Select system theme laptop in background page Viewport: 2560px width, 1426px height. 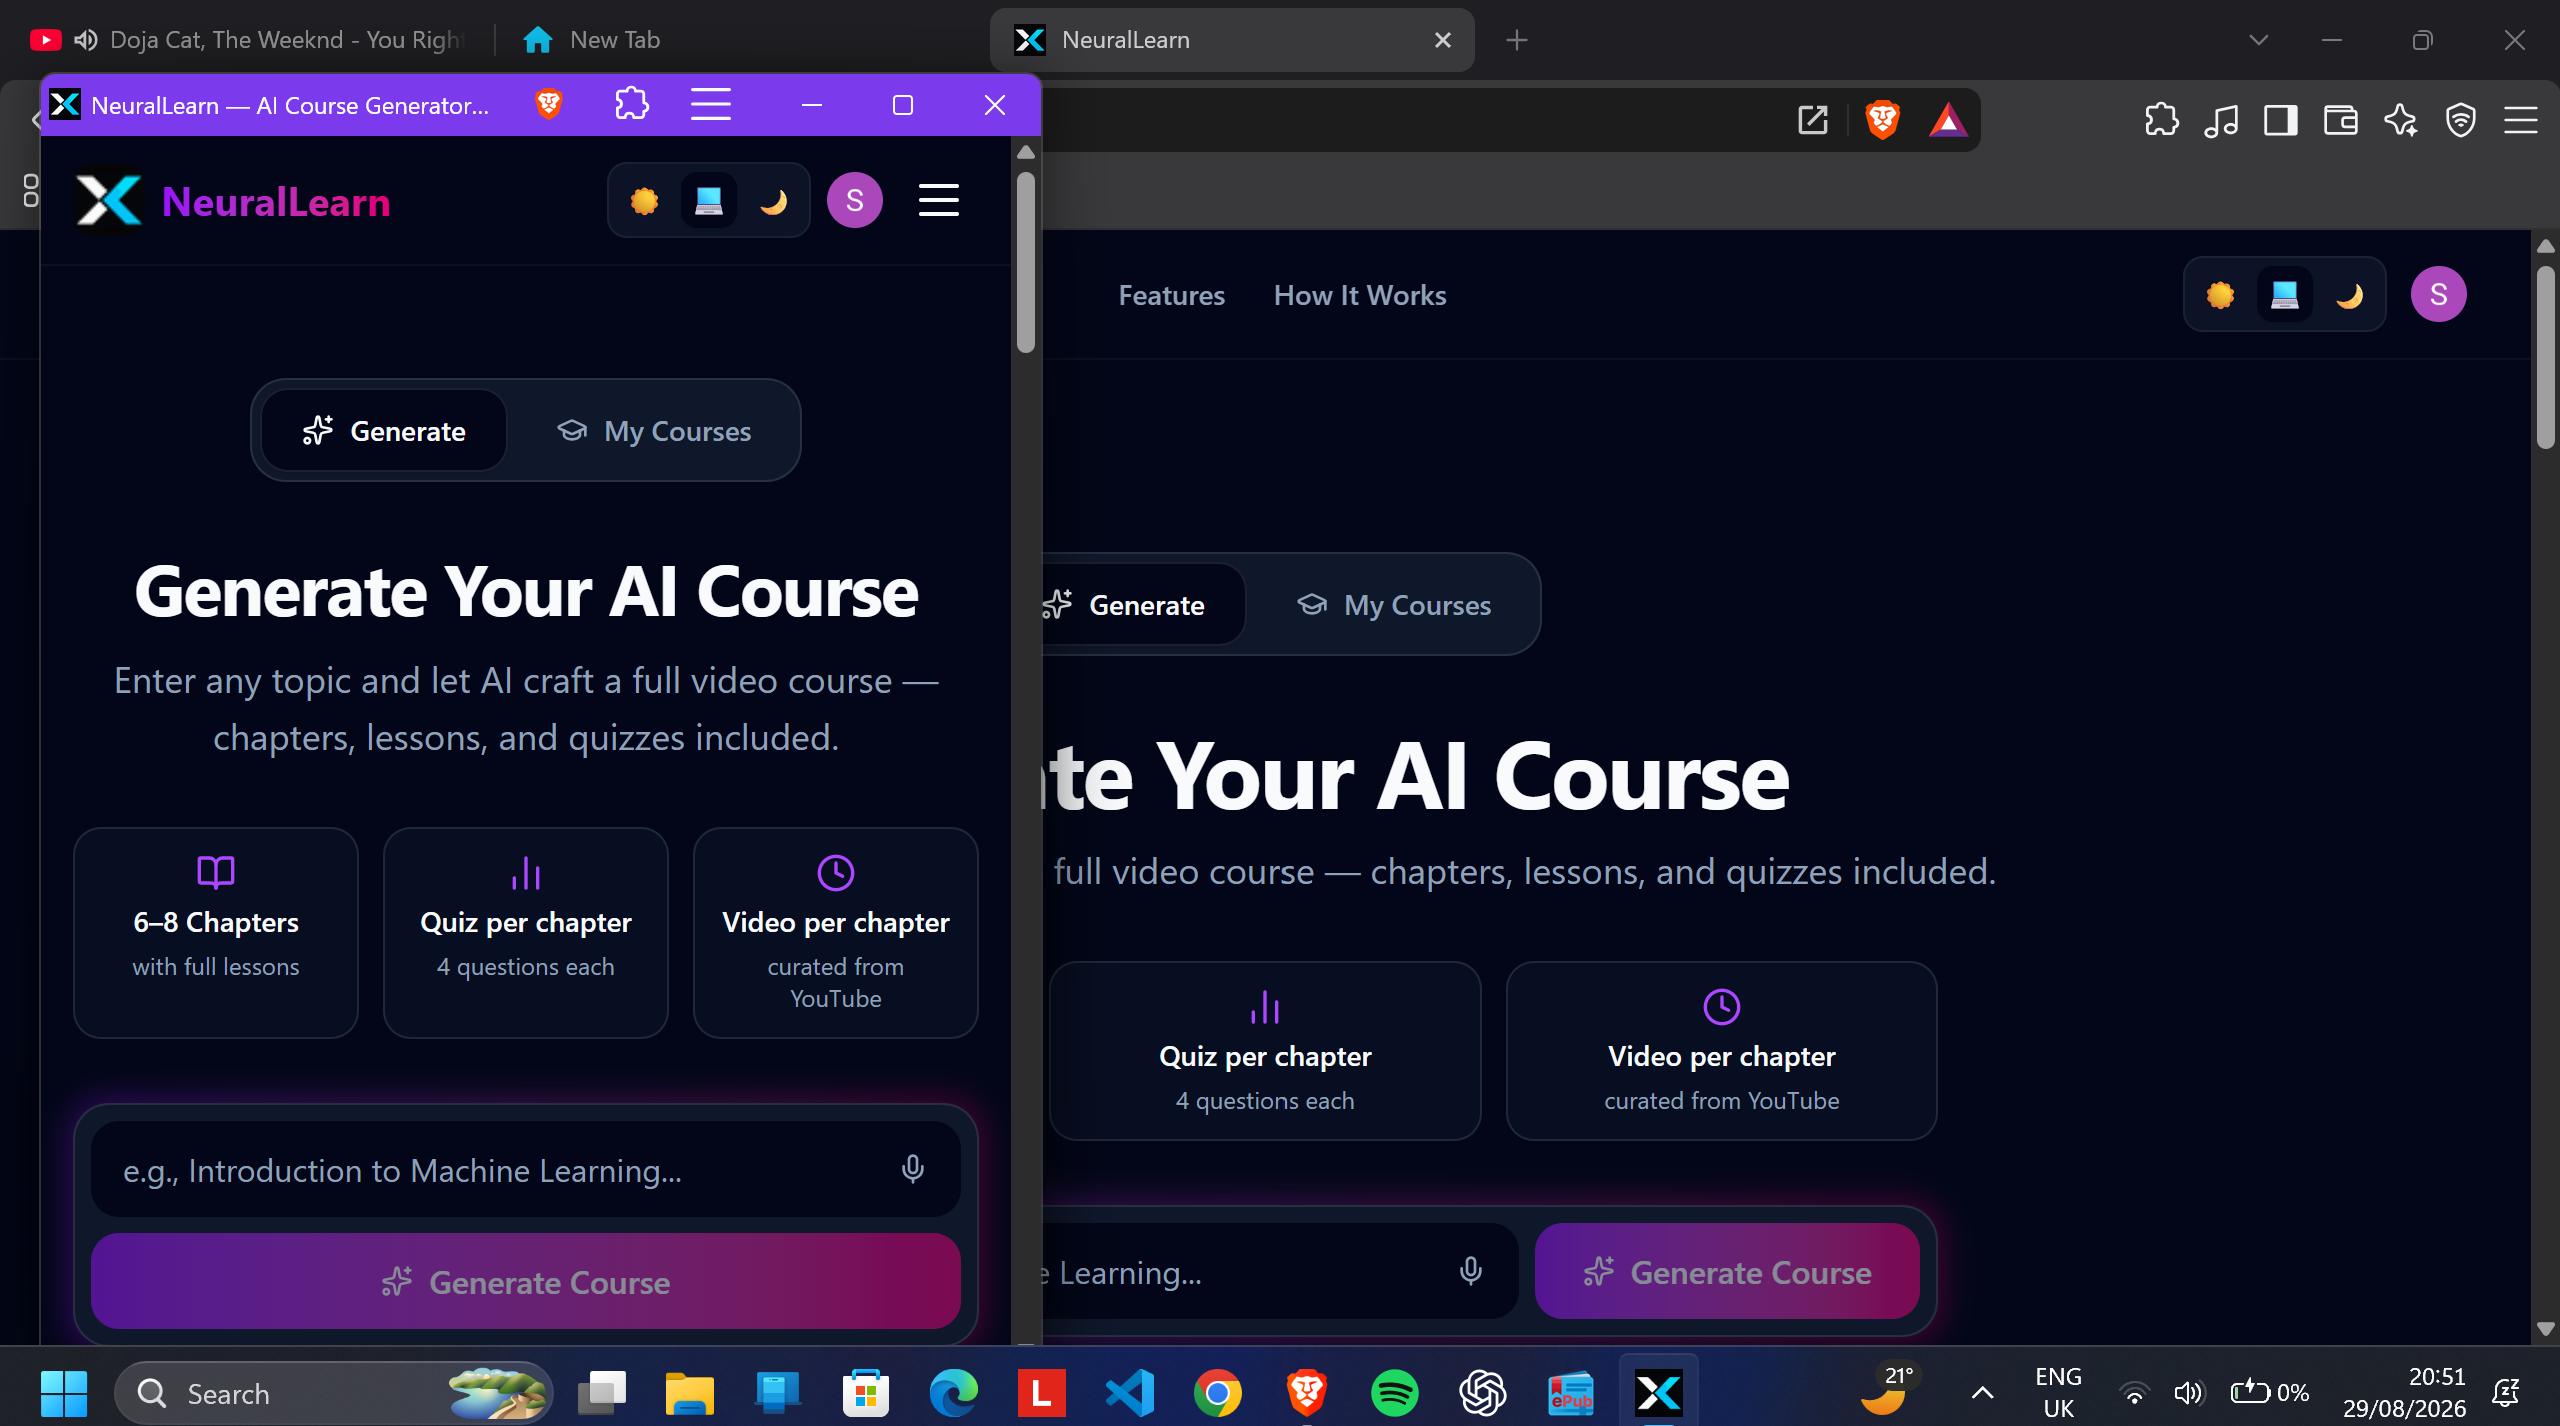point(2285,295)
